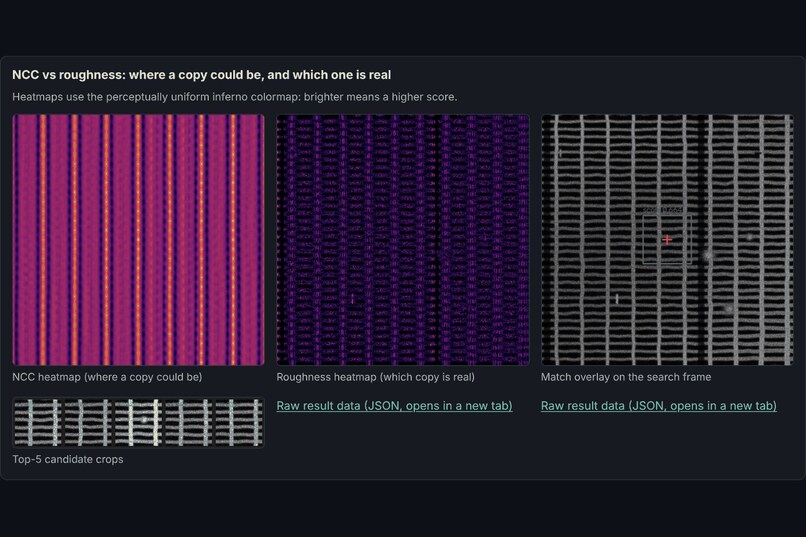This screenshot has height=537, width=806.
Task: Open raw result JSON link under Match overlay
Action: tap(658, 406)
